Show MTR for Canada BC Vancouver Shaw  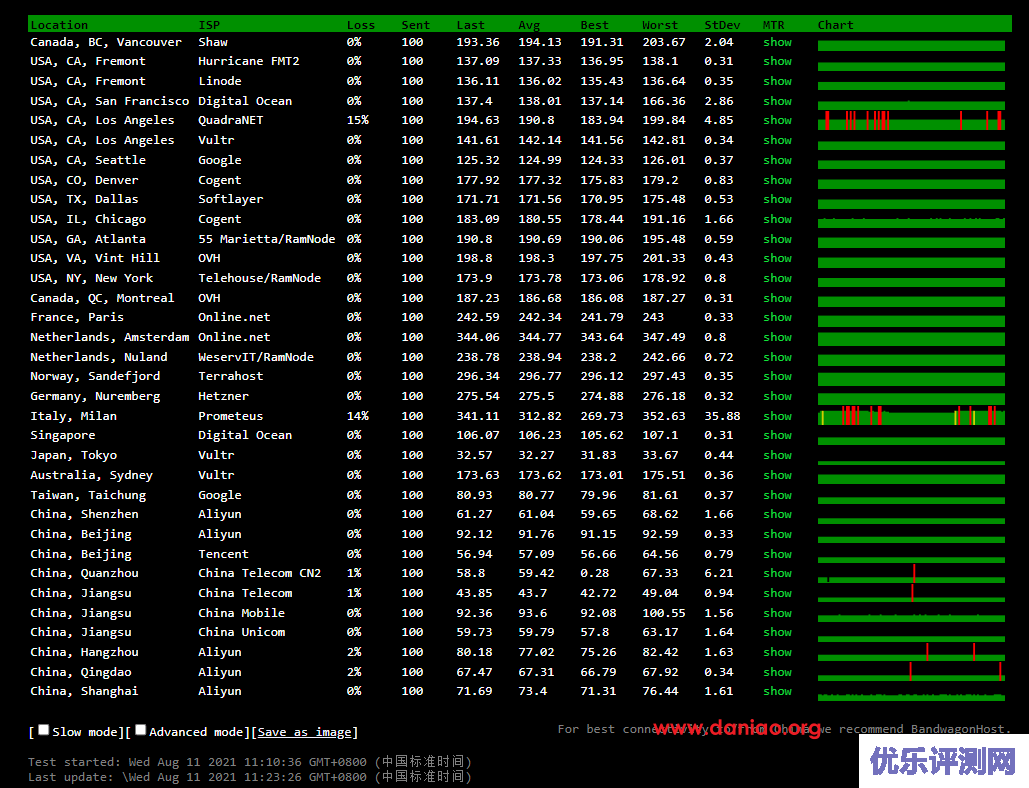pyautogui.click(x=778, y=42)
